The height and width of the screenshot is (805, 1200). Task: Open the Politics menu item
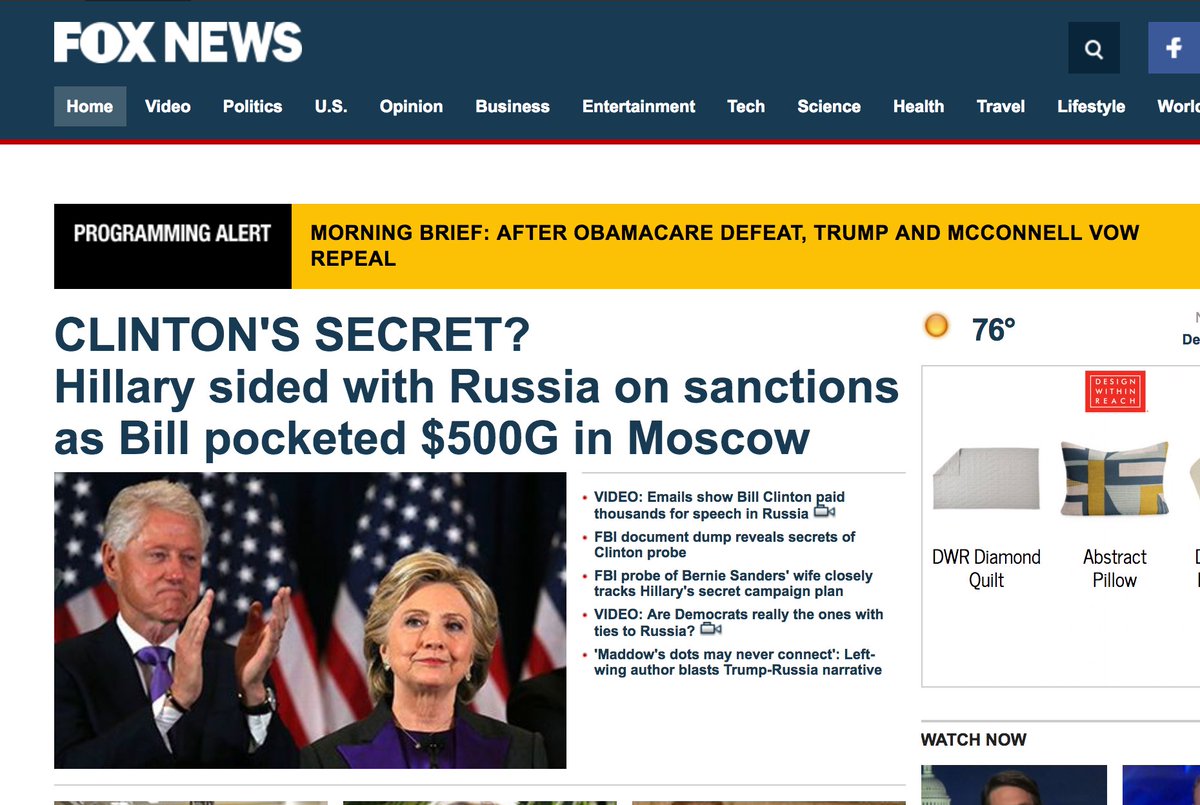tap(252, 106)
